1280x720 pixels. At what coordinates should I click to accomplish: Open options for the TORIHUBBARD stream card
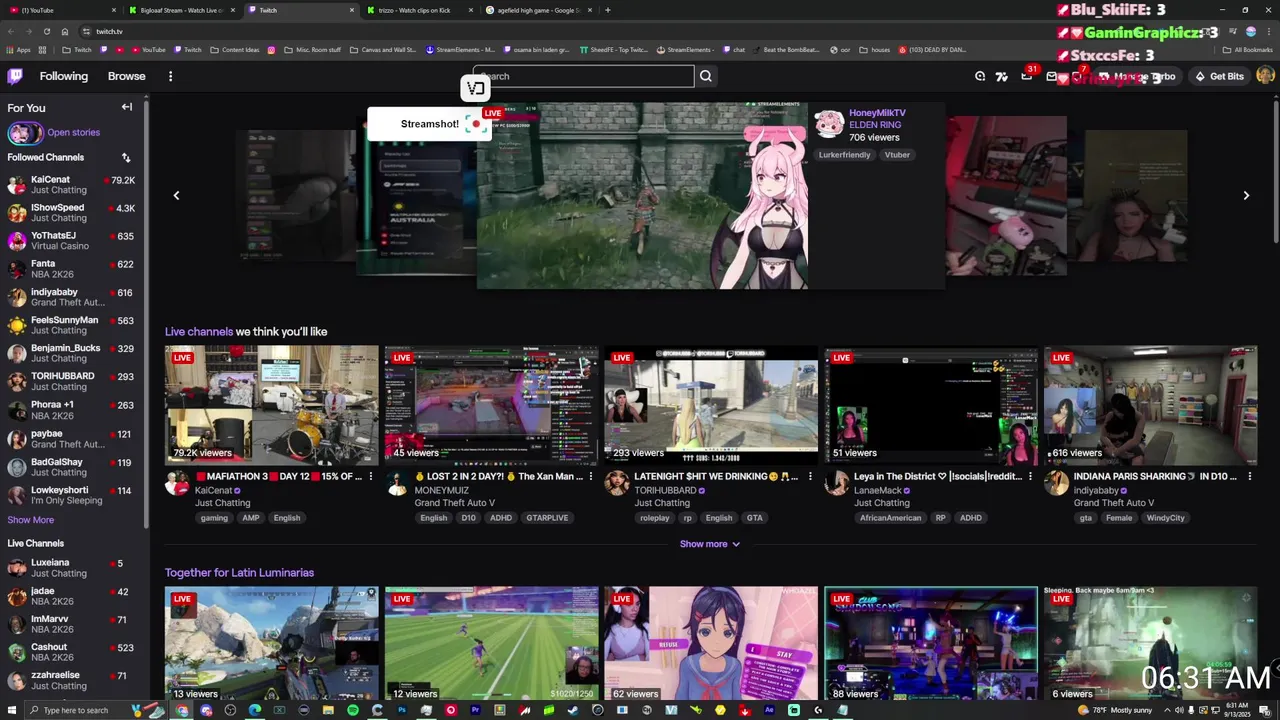click(811, 477)
